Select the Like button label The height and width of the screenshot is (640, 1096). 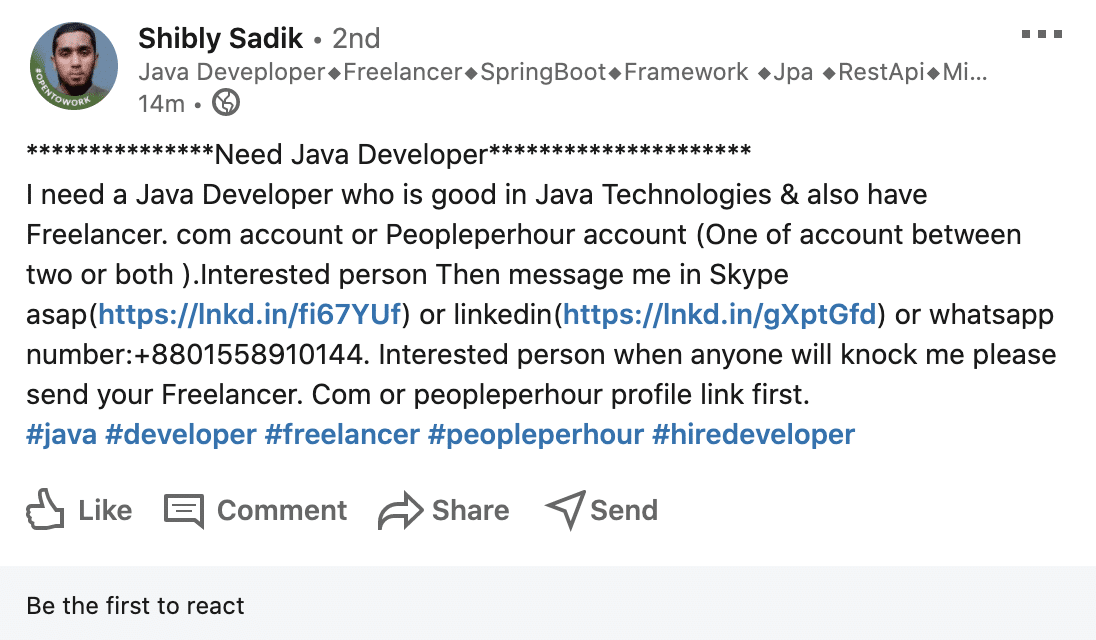[103, 510]
